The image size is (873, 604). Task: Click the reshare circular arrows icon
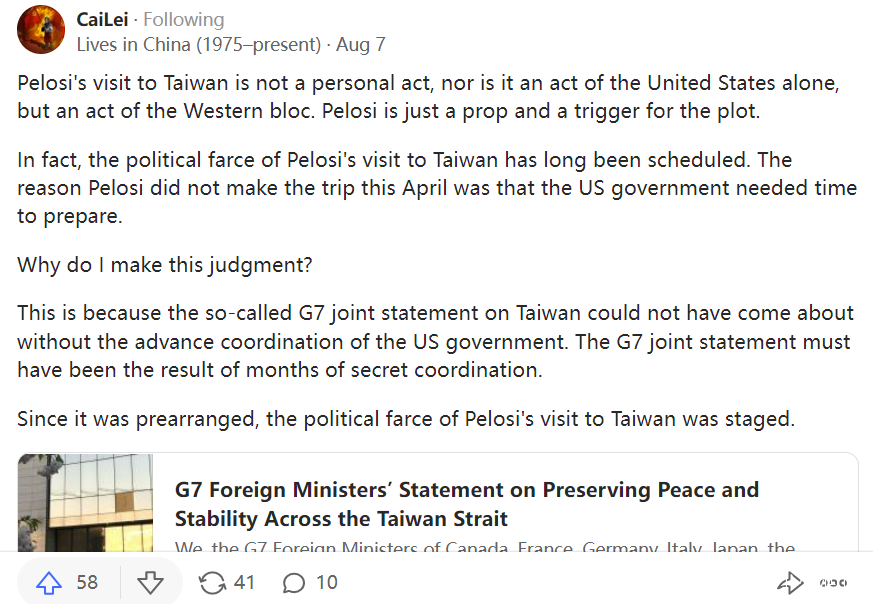click(x=212, y=582)
